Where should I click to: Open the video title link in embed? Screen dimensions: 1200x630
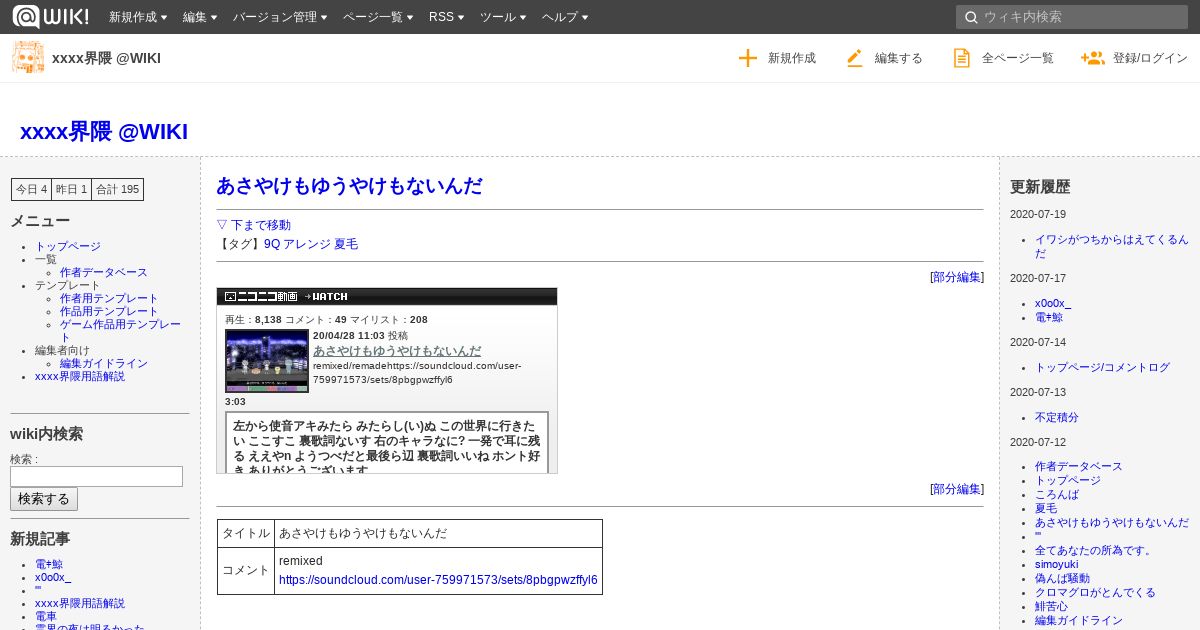pyautogui.click(x=397, y=351)
